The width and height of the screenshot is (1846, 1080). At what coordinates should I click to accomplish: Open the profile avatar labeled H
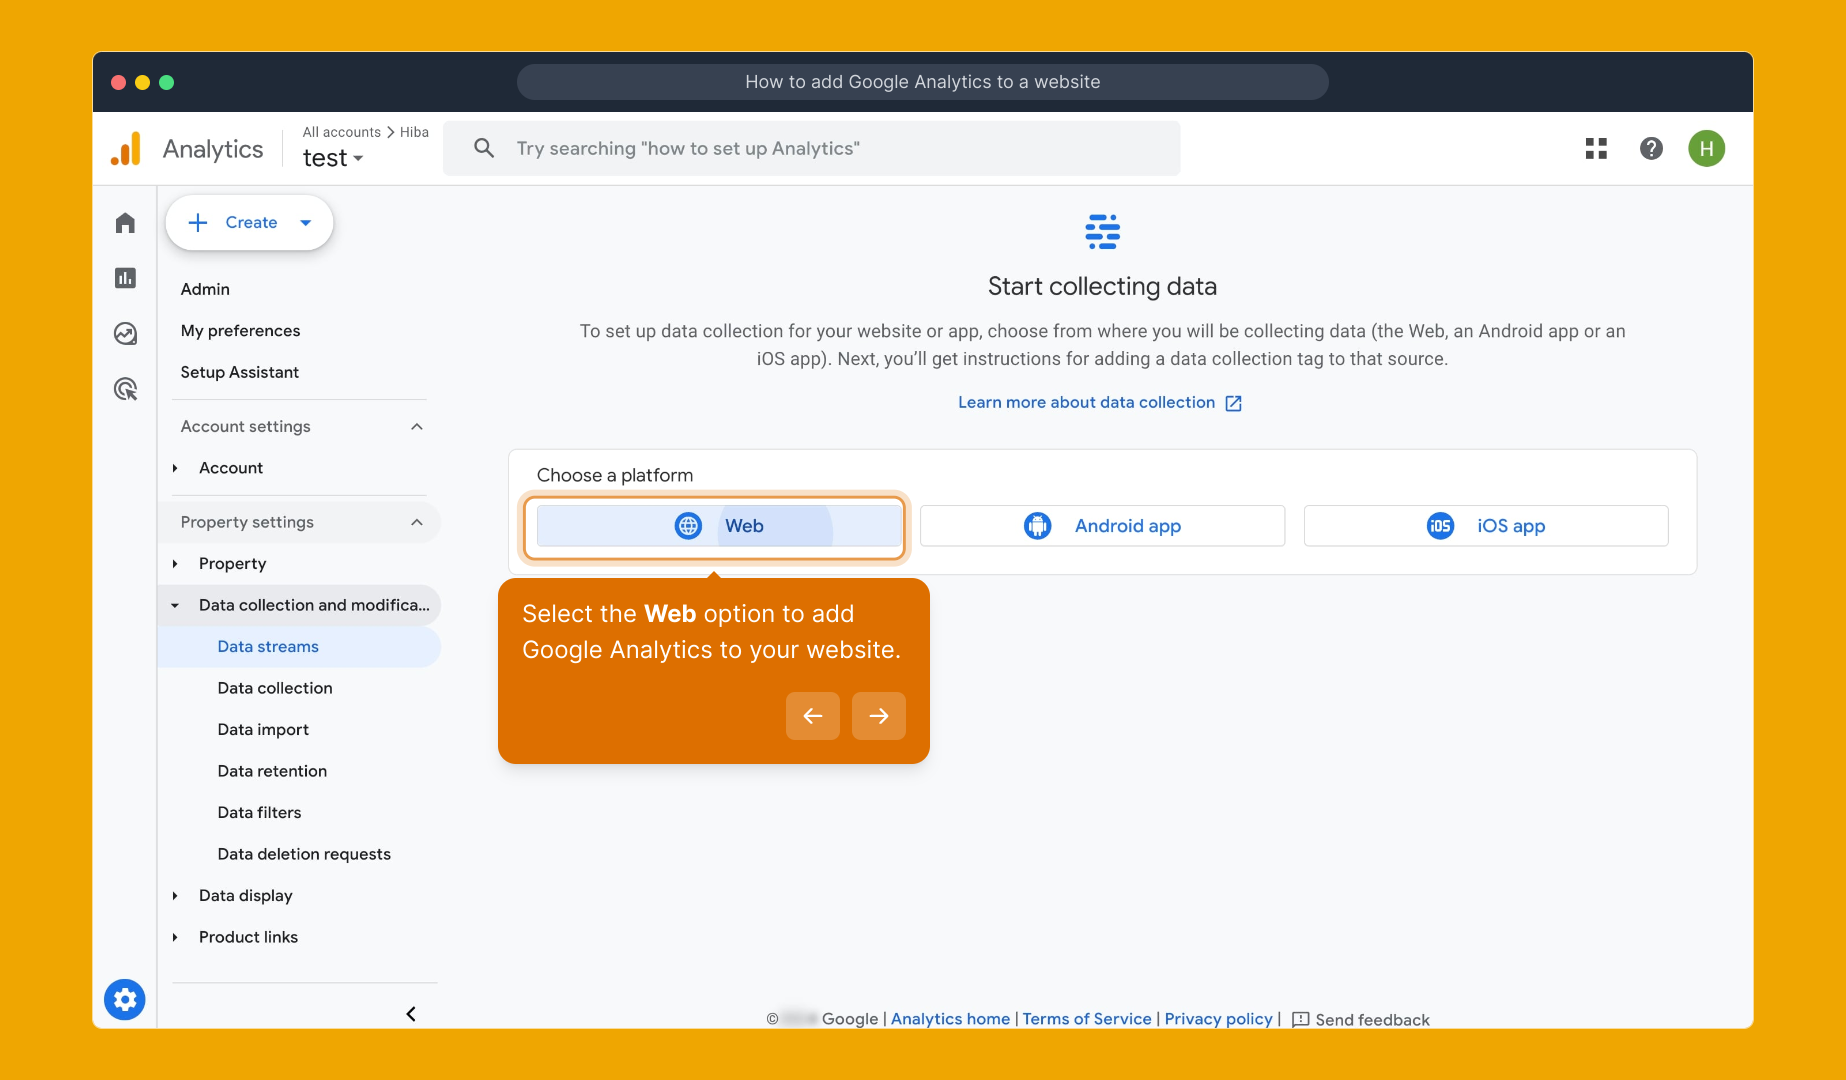(x=1707, y=148)
